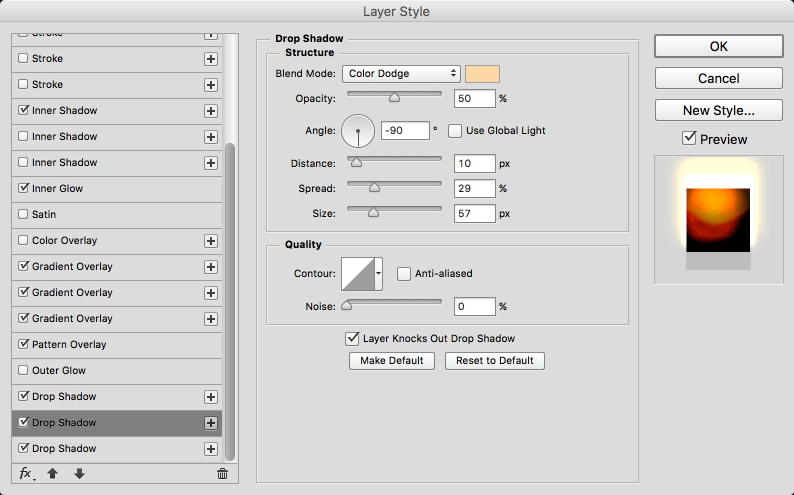Turn on the Satin effect checkbox
The width and height of the screenshot is (794, 495).
click(24, 215)
